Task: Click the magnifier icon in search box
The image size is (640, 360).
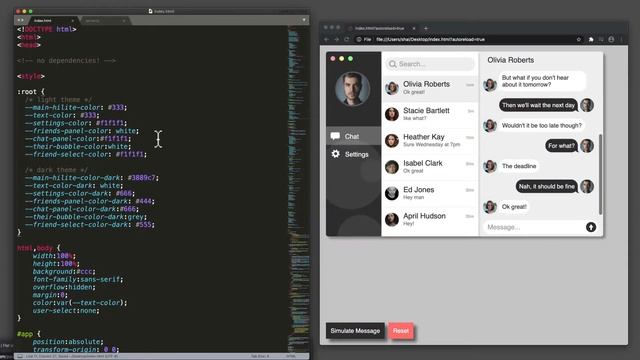Action: (x=393, y=64)
